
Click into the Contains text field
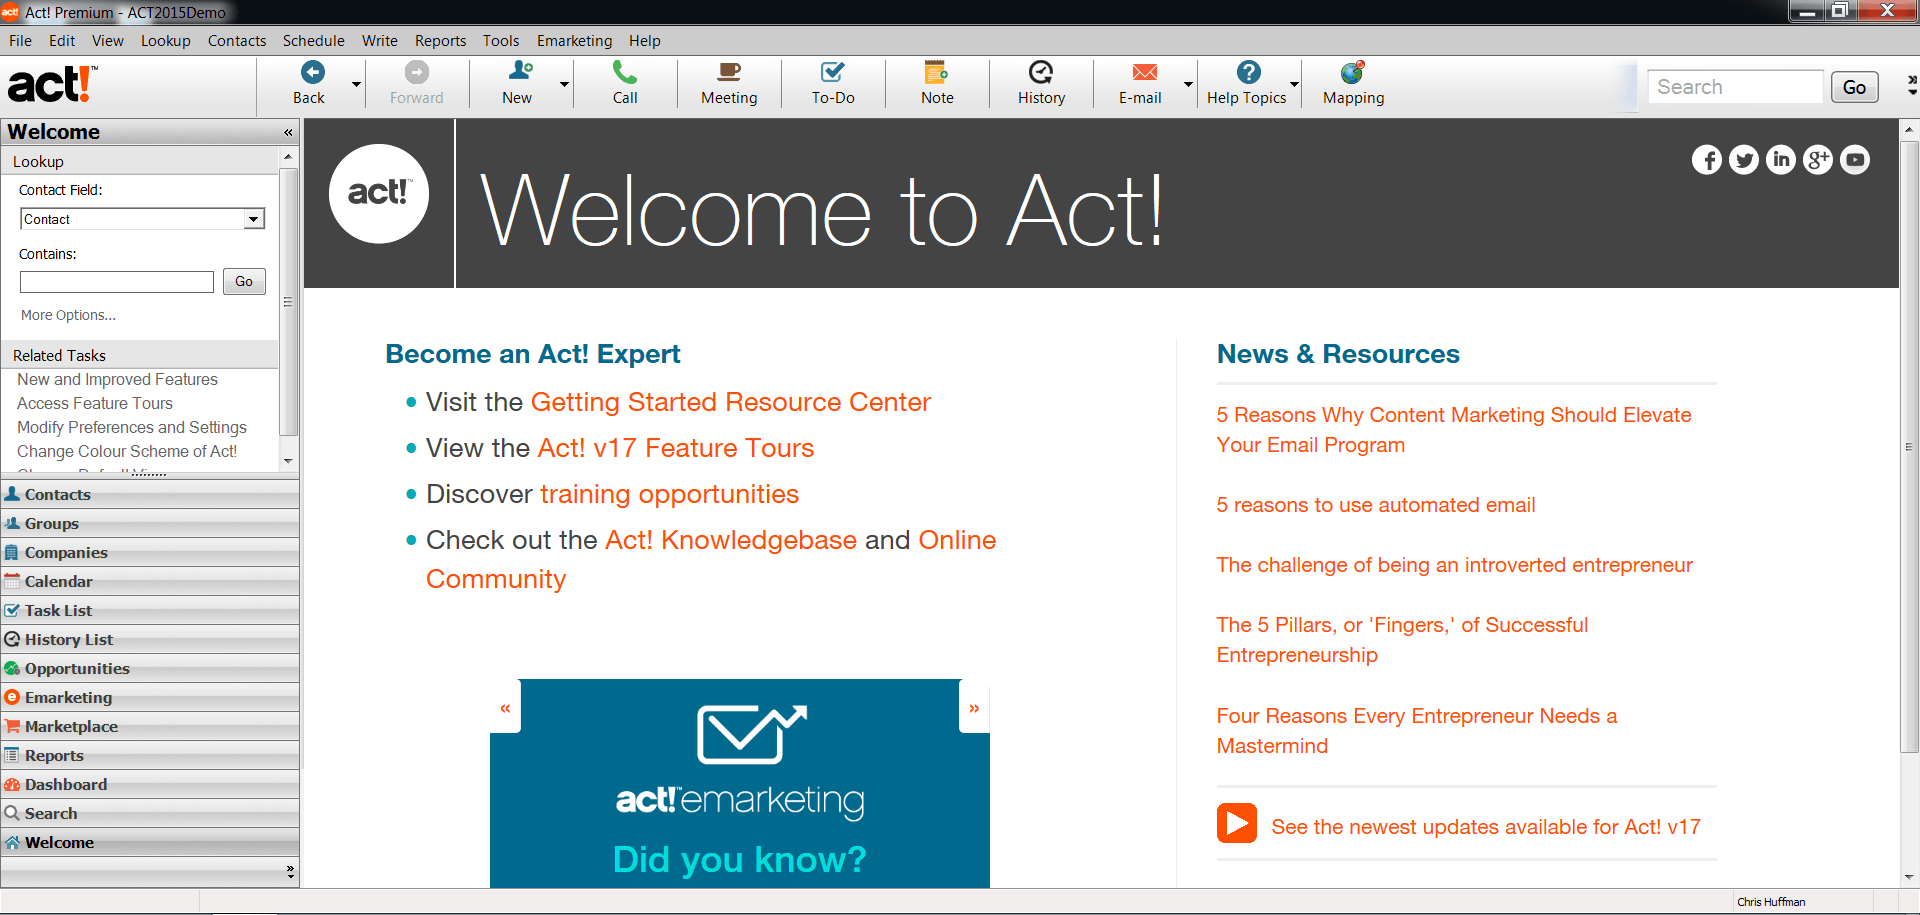coord(117,282)
